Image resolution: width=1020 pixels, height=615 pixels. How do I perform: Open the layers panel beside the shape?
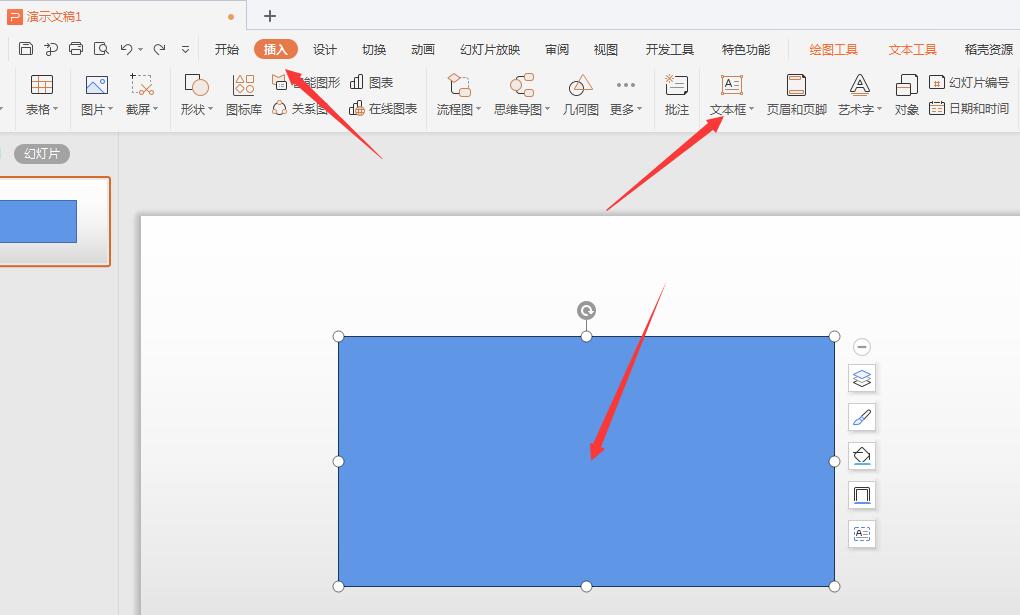pos(862,378)
